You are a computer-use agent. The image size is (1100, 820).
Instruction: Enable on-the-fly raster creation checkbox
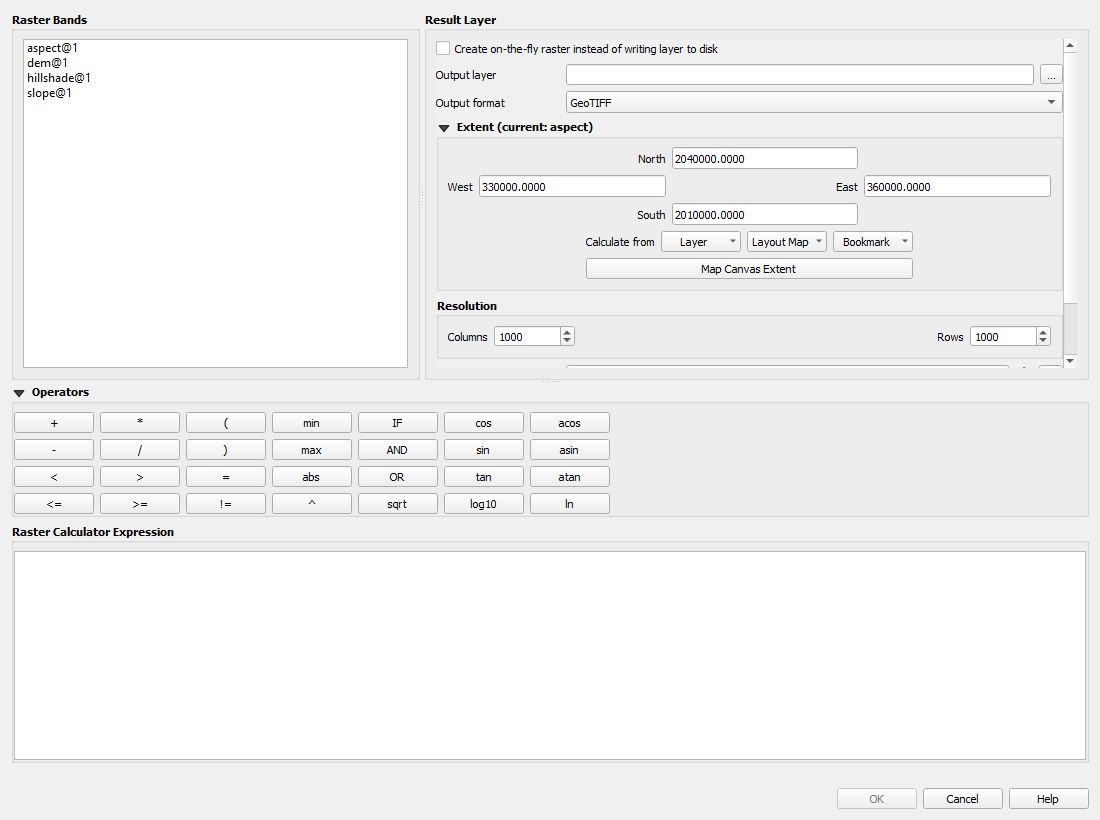pos(443,48)
